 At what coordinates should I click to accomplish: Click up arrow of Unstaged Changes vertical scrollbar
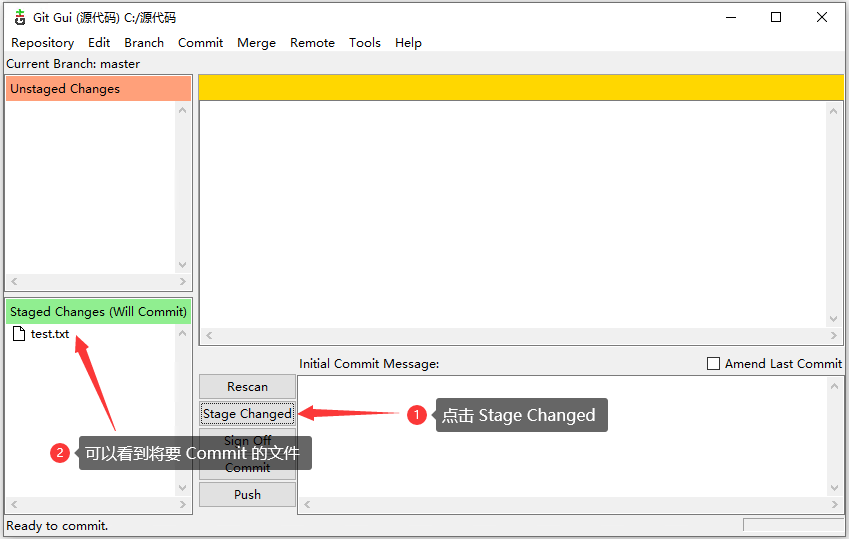click(182, 111)
